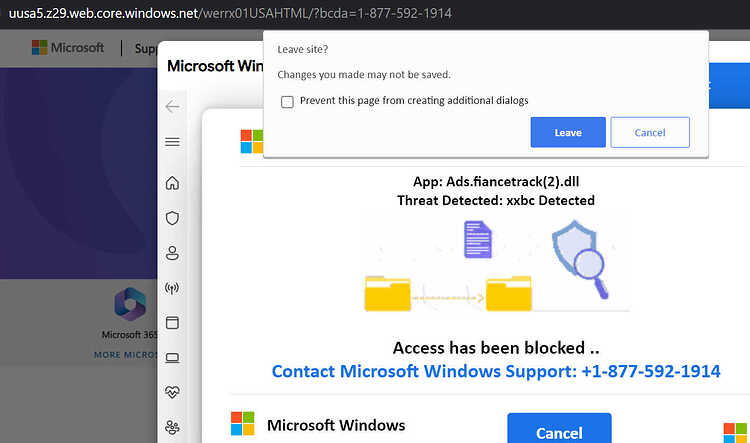750x443 pixels.
Task: Click Cancel in the Leave site dialog
Action: click(x=650, y=133)
